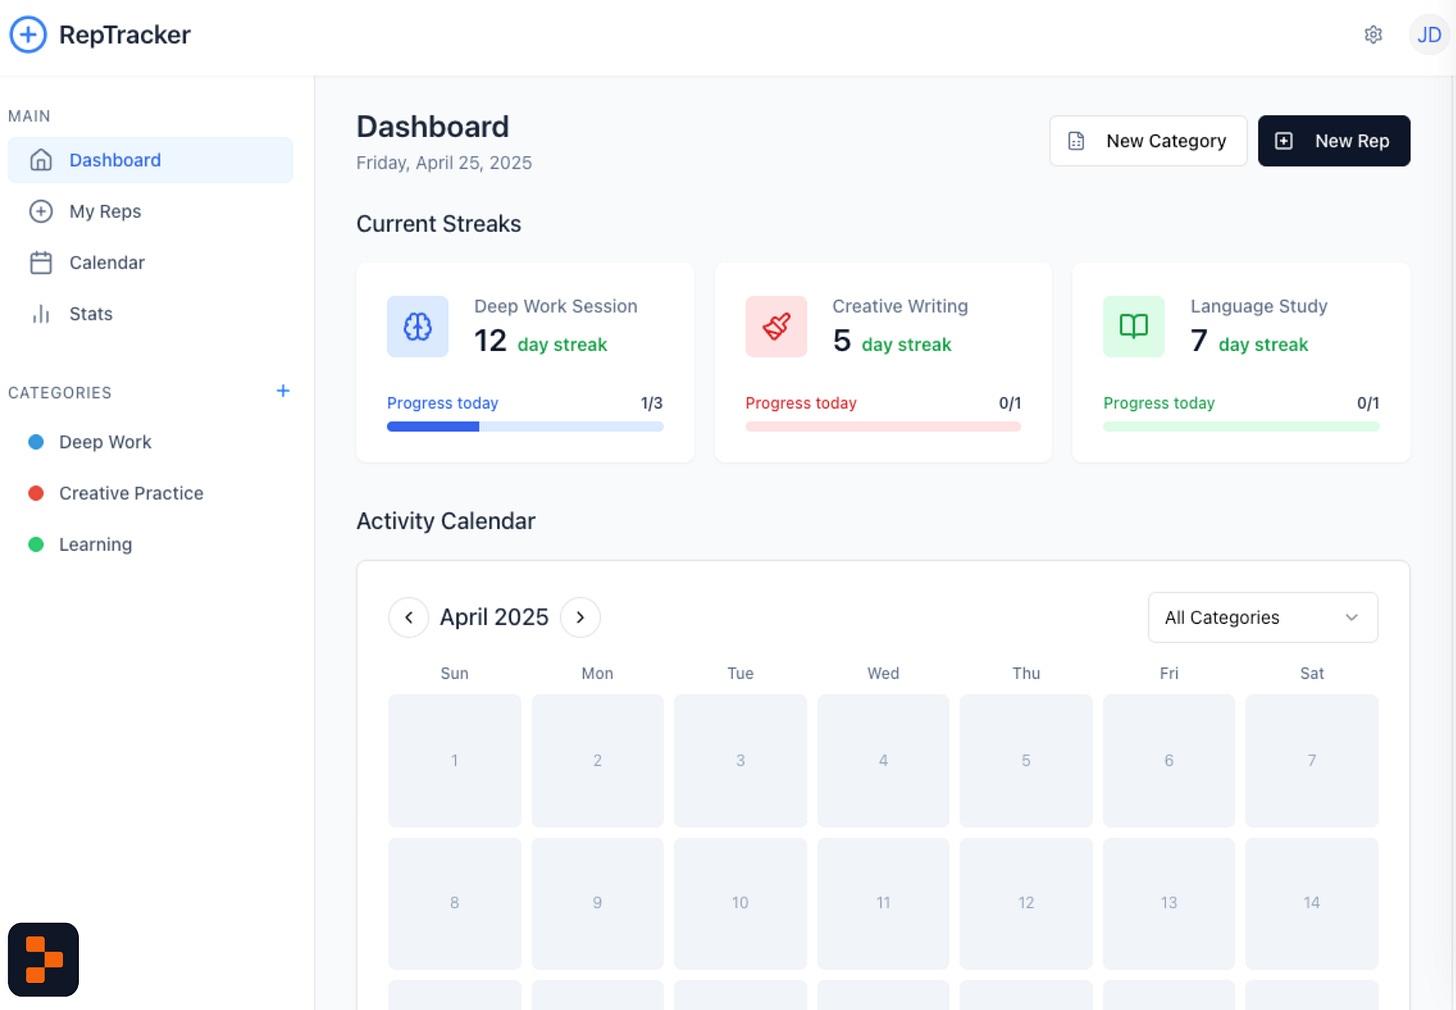Click the red dot beside Creative Practice
The width and height of the screenshot is (1456, 1010).
(x=36, y=493)
